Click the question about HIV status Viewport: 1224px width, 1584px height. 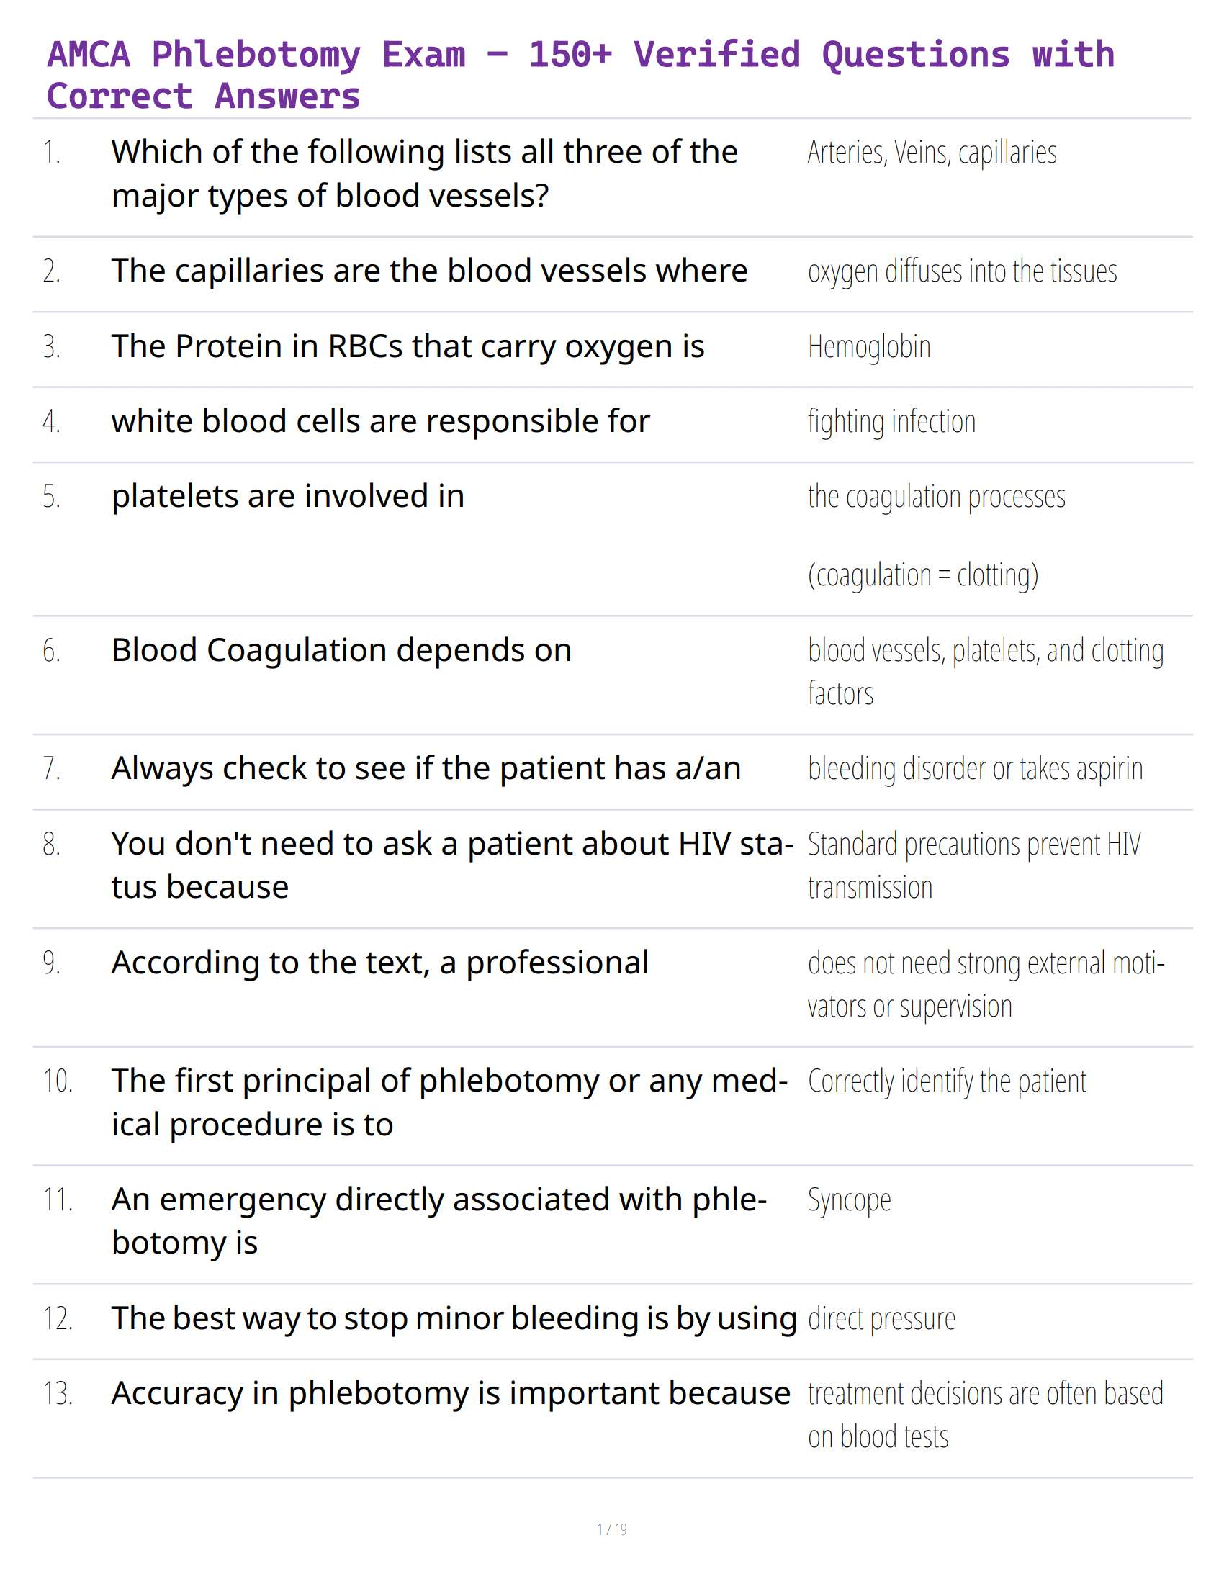click(x=451, y=865)
